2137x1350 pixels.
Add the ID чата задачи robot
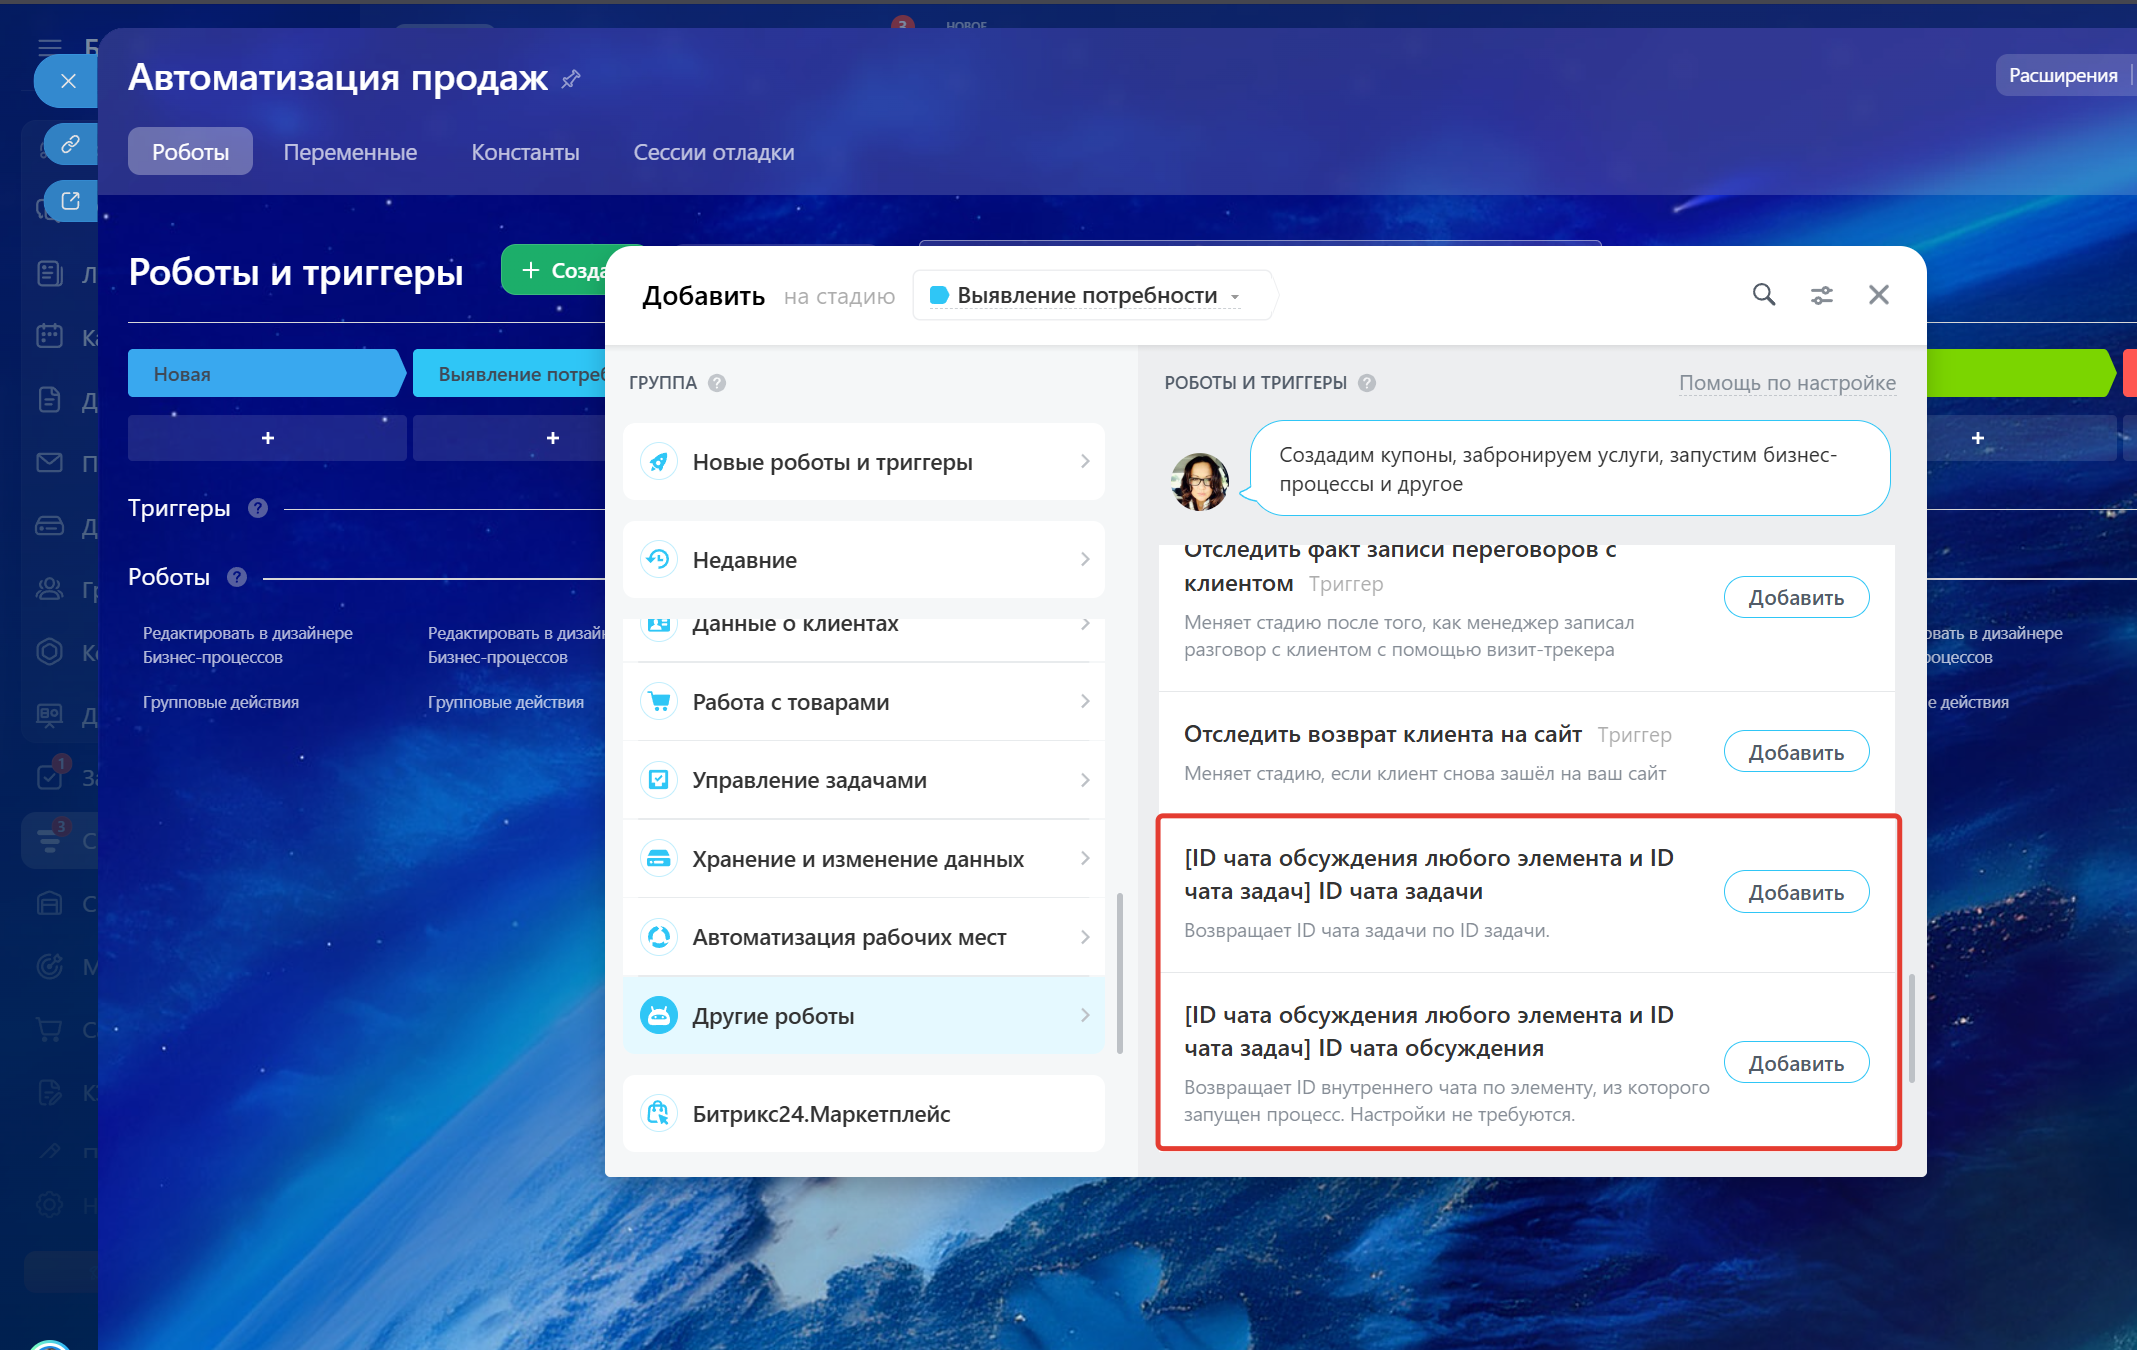click(x=1795, y=892)
